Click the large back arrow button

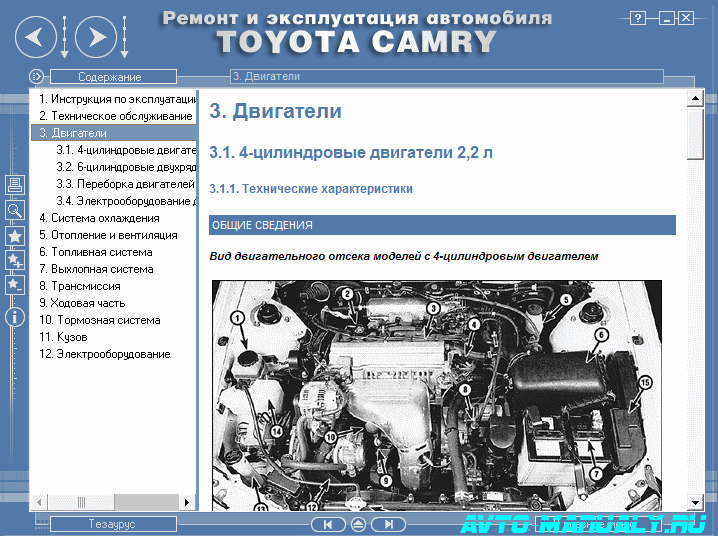[x=36, y=38]
